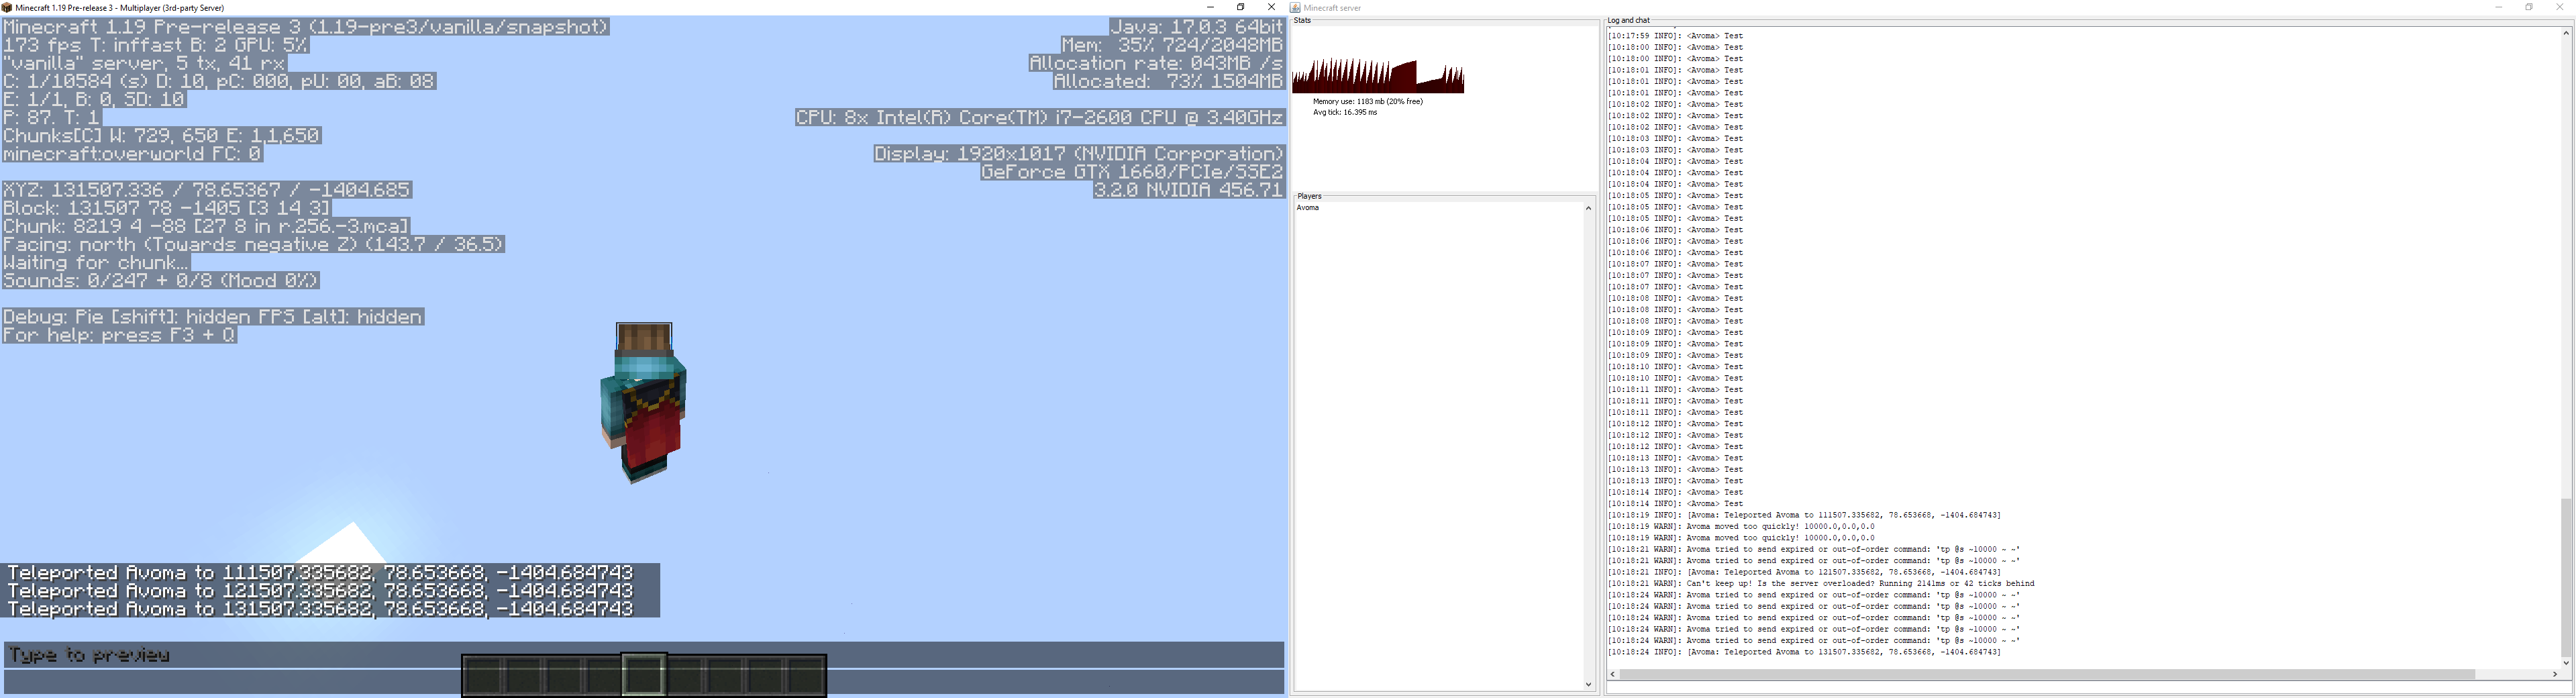Image resolution: width=2576 pixels, height=698 pixels.
Task: Select player Avoma in the Players list
Action: click(x=1308, y=208)
